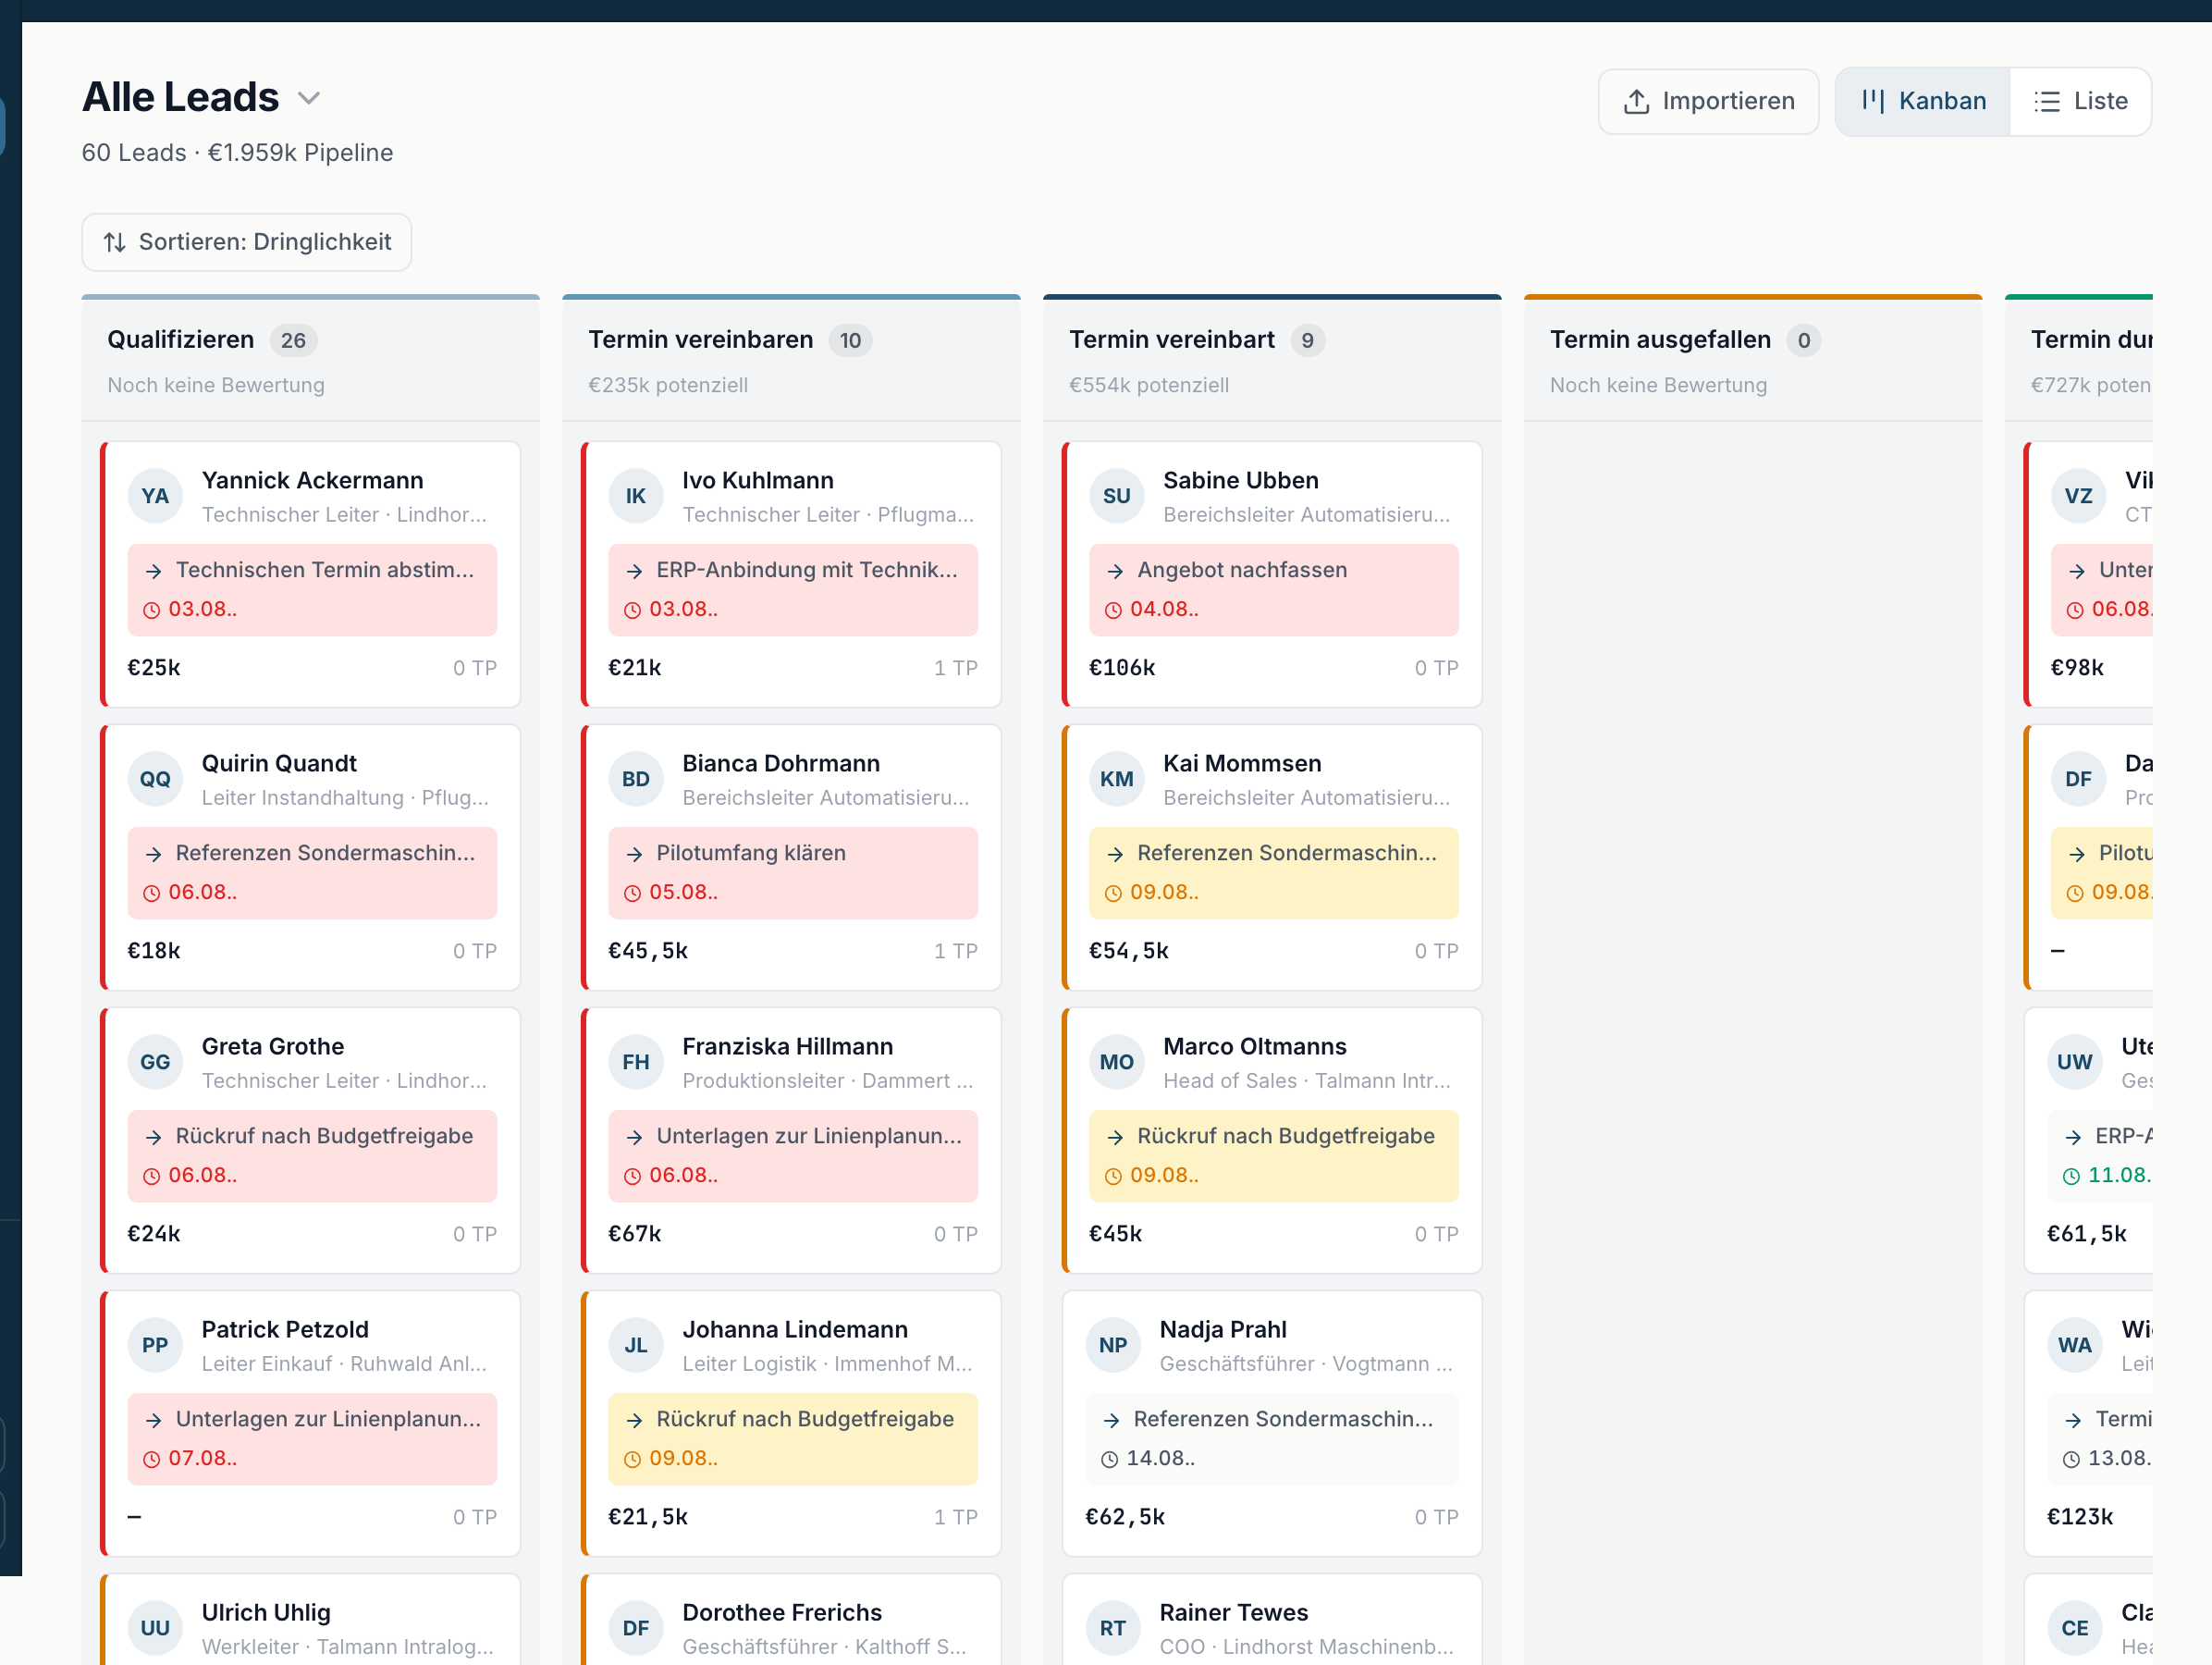Open the Pilotumfang klären task of Bianca Dohrmann
Viewport: 2212px width, 1665px height.
pos(793,873)
